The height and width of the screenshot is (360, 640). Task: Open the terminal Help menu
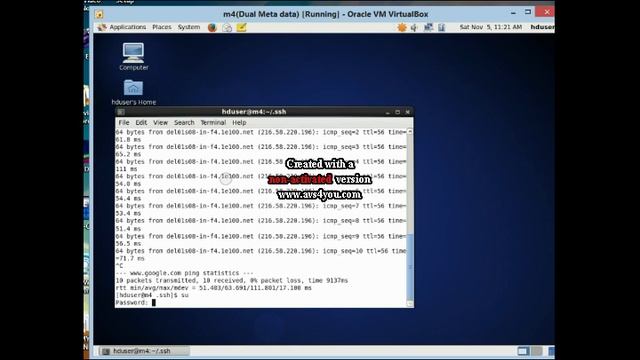[x=239, y=122]
